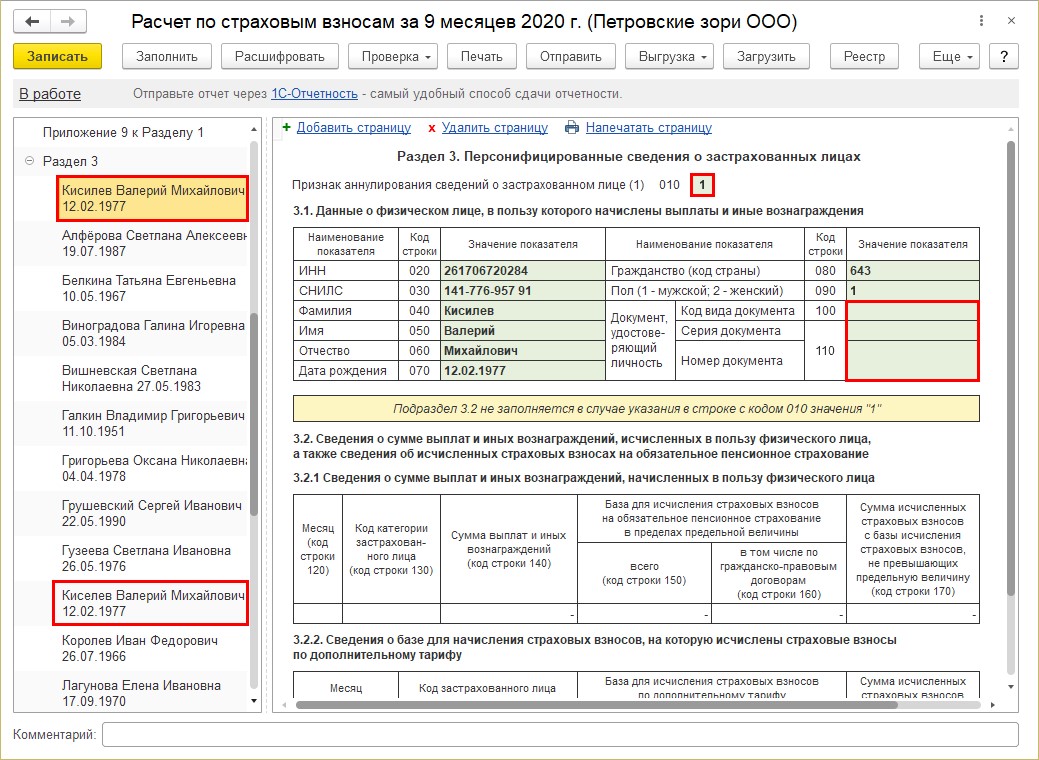This screenshot has width=1039, height=760.
Task: Select Галкин Владимир Григорьевич entry
Action: [152, 423]
